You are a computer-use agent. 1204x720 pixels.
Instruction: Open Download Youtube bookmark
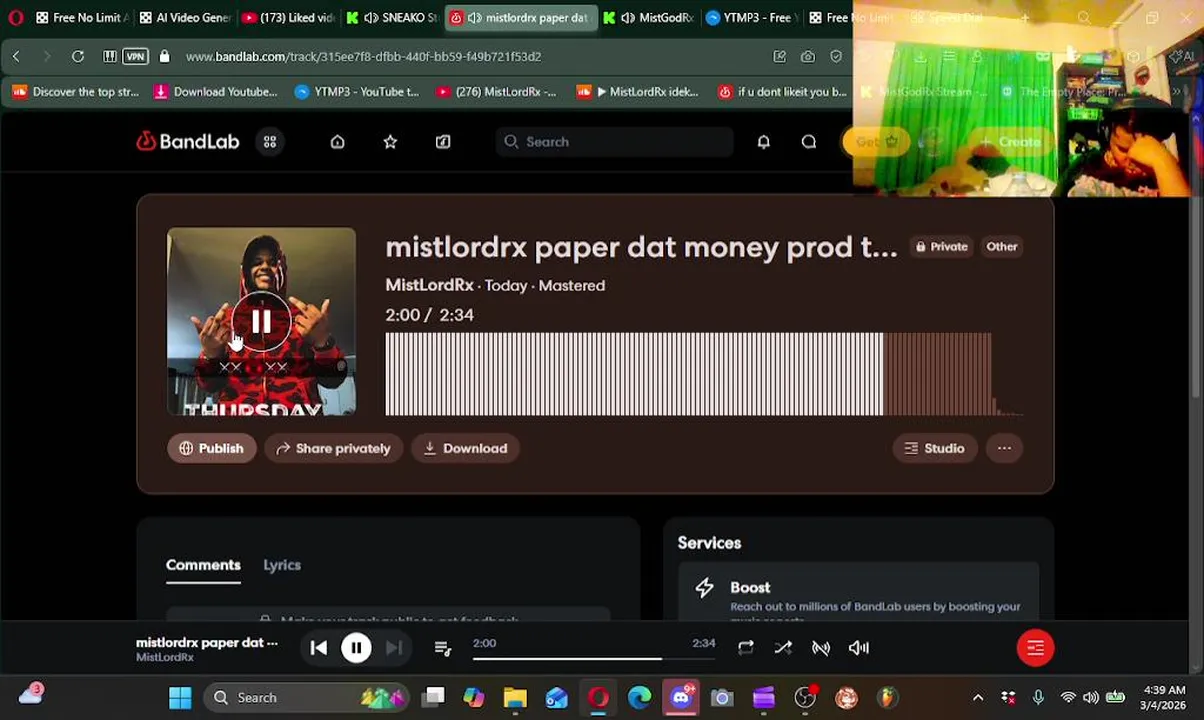click(x=215, y=92)
